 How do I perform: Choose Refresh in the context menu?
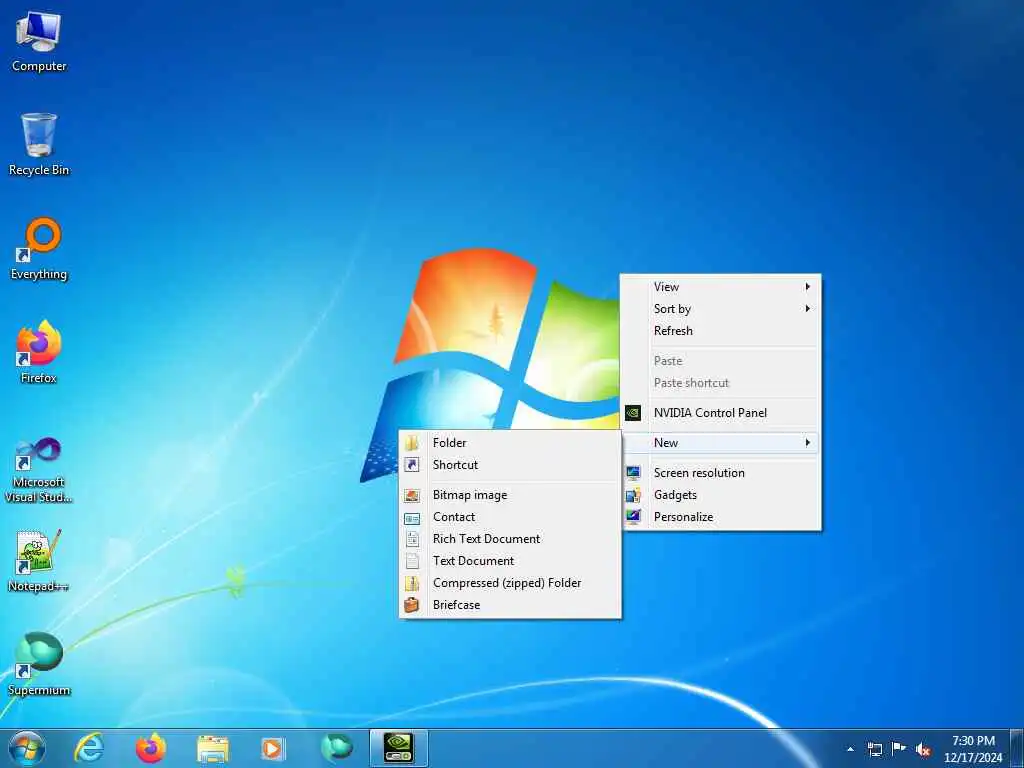click(721, 331)
